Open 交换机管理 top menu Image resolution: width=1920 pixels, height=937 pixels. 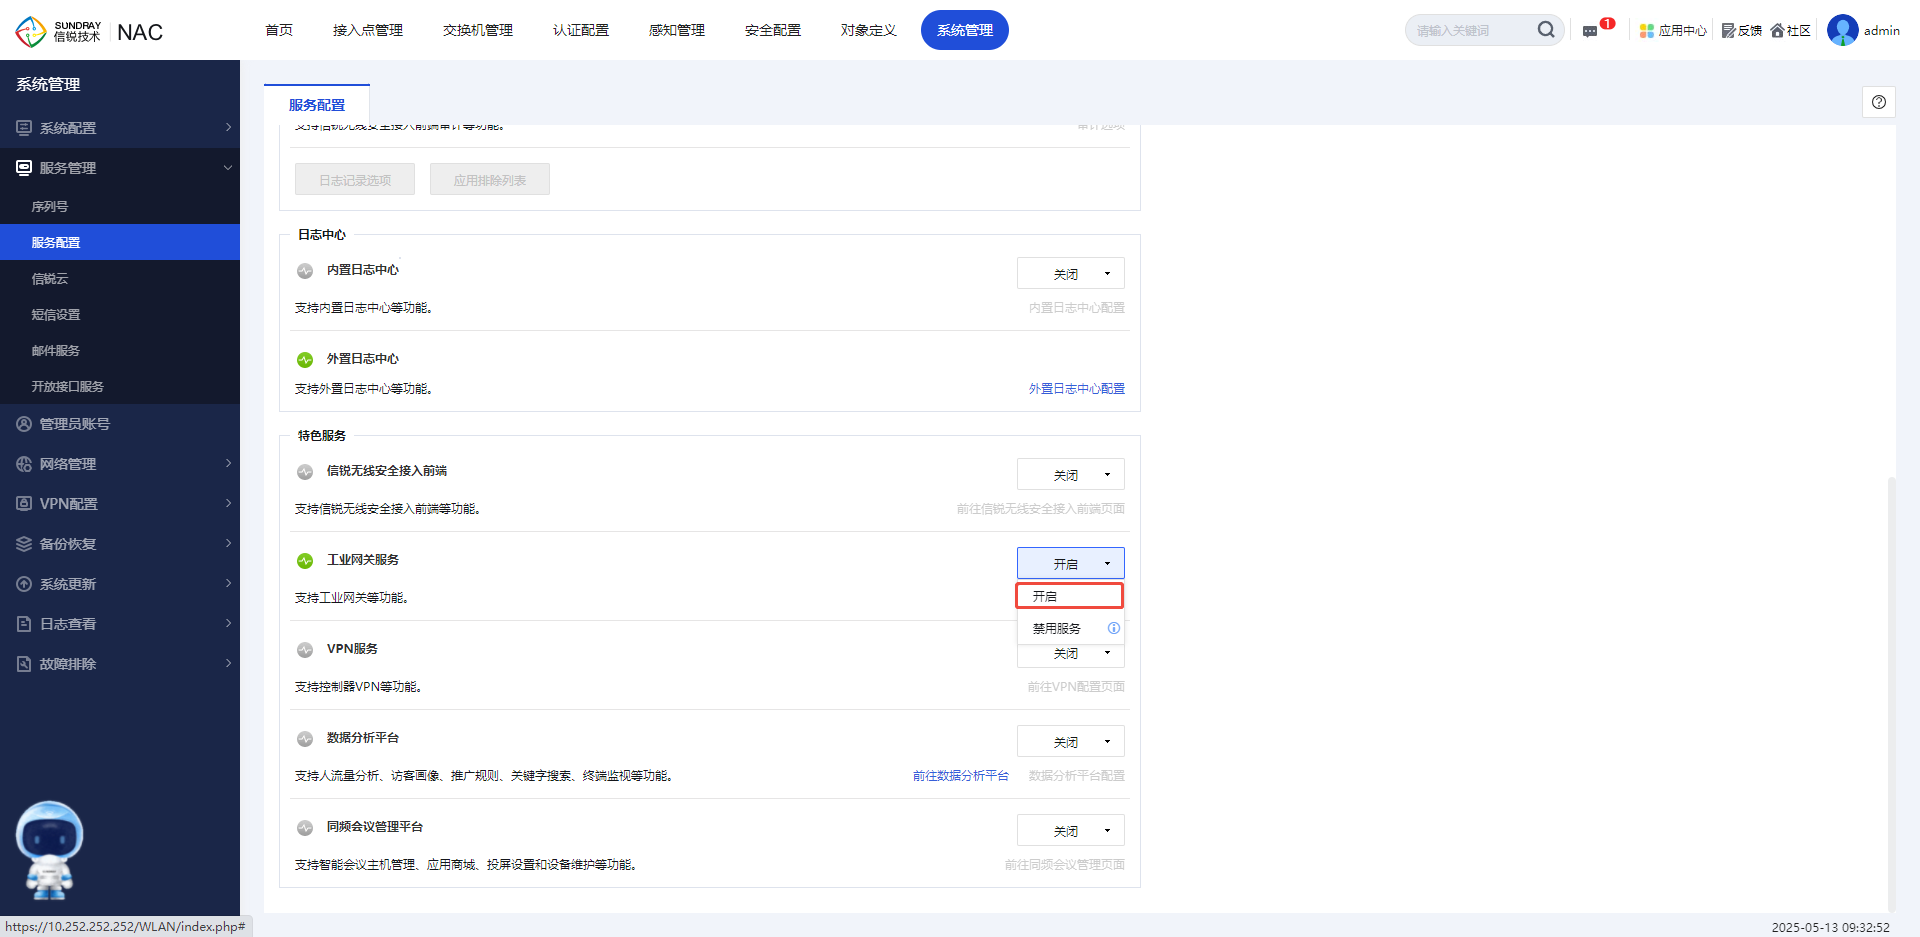(x=478, y=30)
